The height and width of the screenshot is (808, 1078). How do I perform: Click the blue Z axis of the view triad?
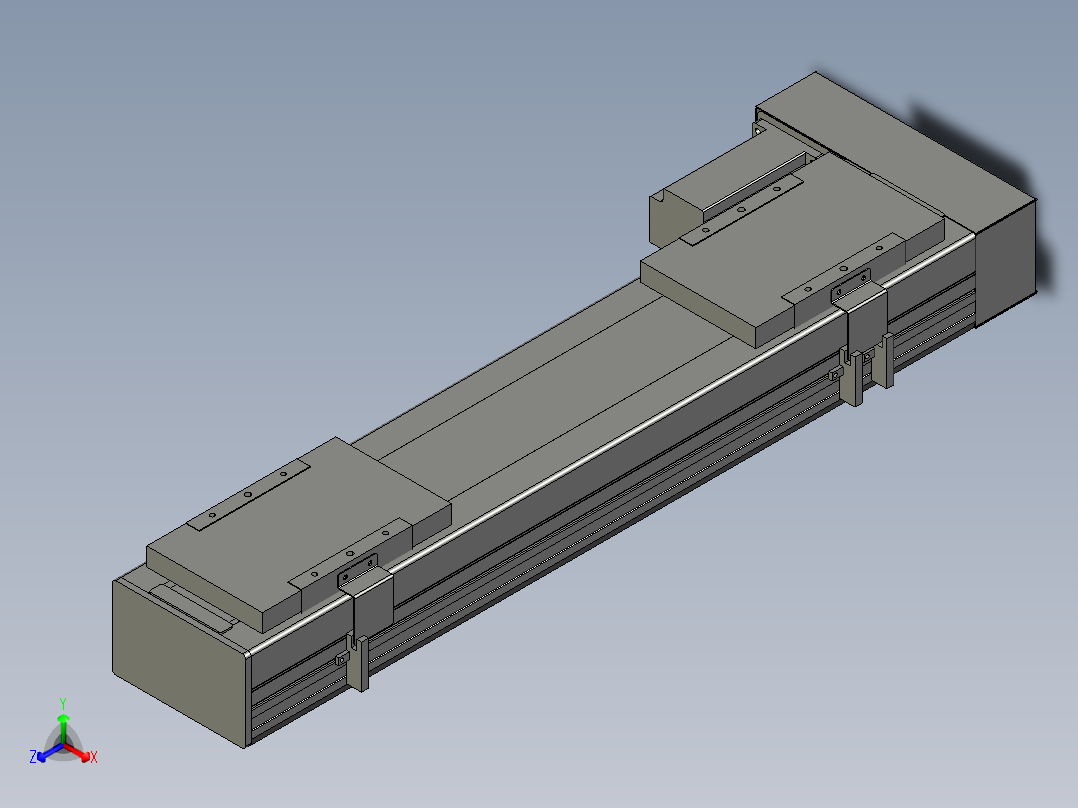pos(48,753)
